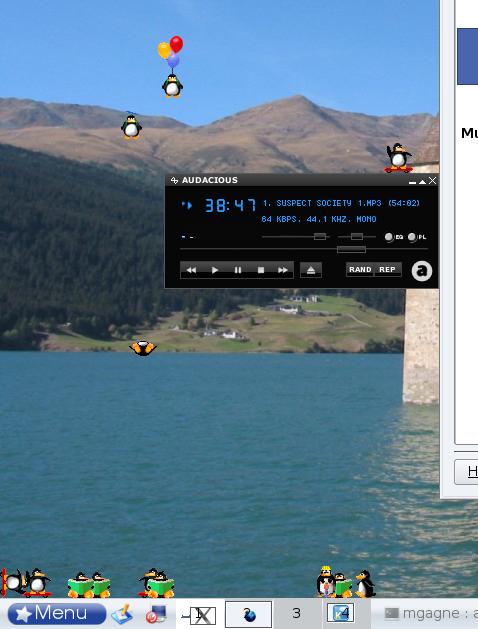Click the Play button in Audacious
478x629 pixels.
pyautogui.click(x=215, y=270)
